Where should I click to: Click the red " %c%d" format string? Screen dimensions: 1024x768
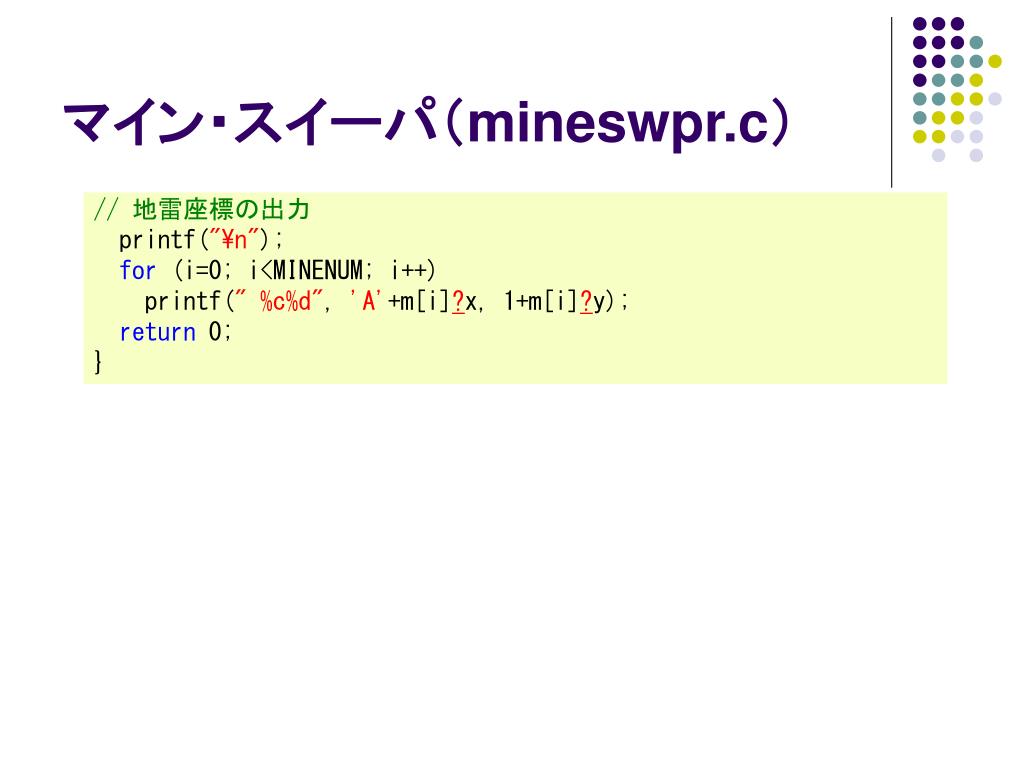[280, 301]
